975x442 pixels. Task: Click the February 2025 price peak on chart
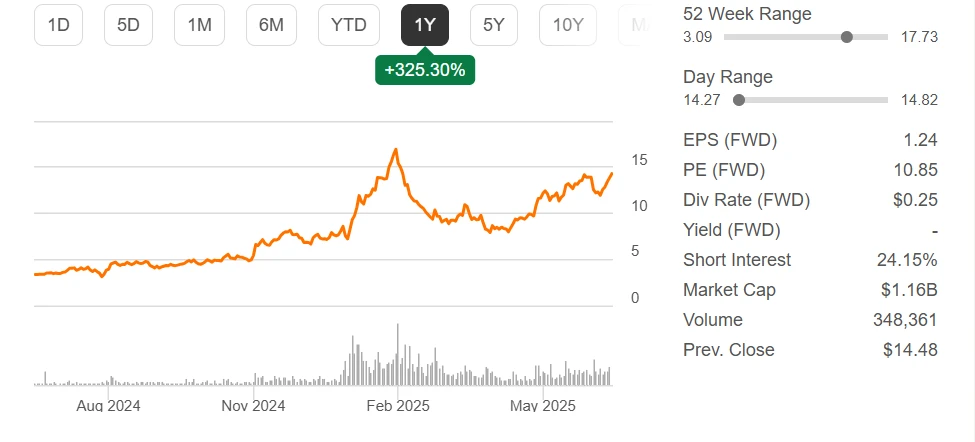click(x=396, y=150)
